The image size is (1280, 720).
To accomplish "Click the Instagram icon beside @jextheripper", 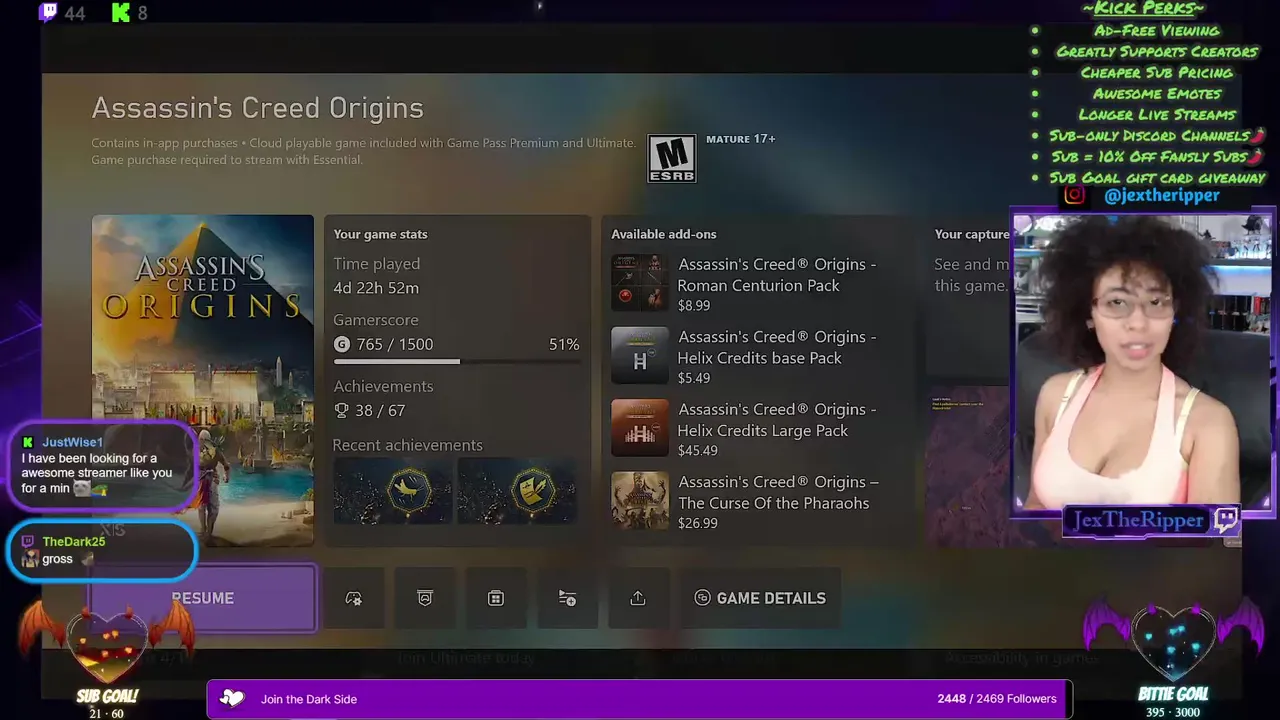I will click(1074, 195).
